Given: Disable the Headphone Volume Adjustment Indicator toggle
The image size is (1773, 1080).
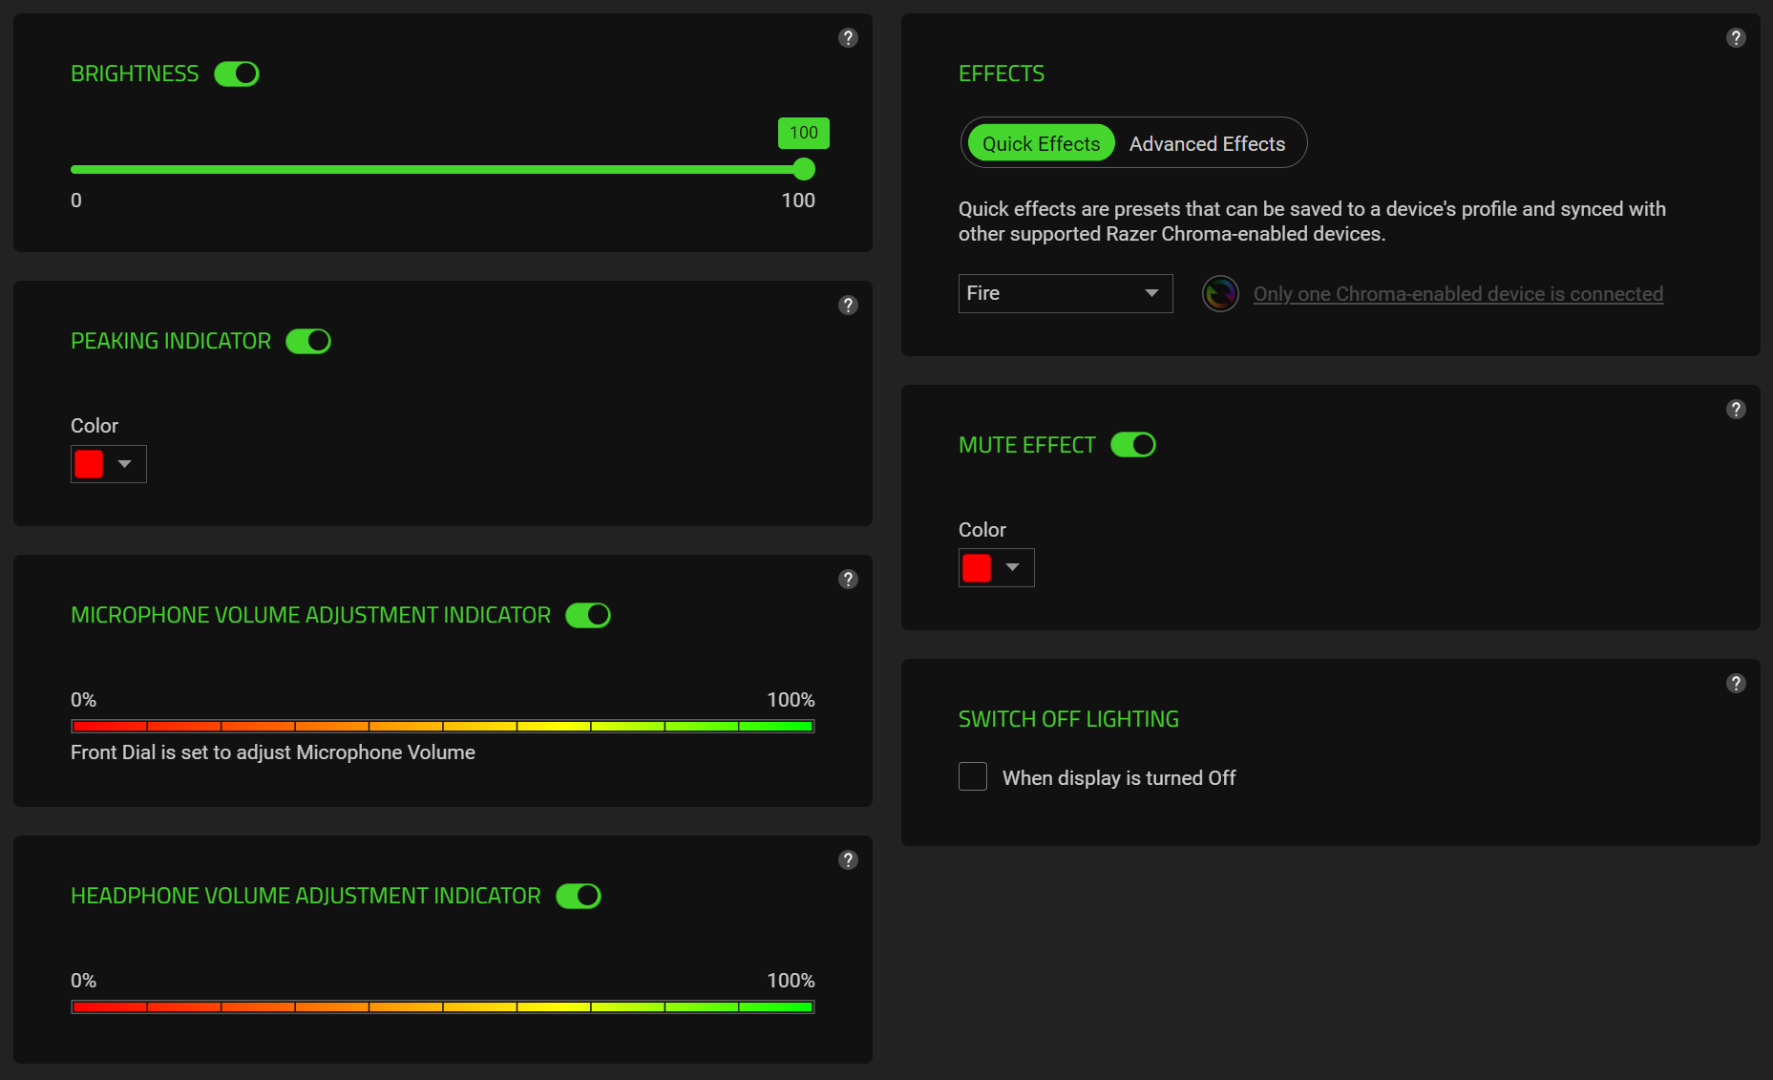Looking at the screenshot, I should pyautogui.click(x=578, y=896).
